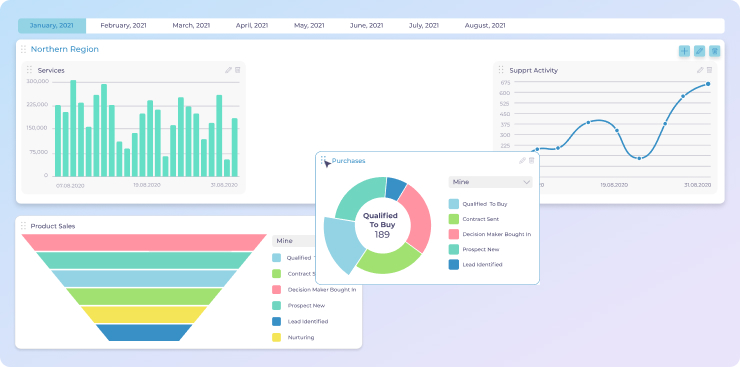This screenshot has height=367, width=740.
Task: Select the July, 2021 tab
Action: click(x=423, y=25)
